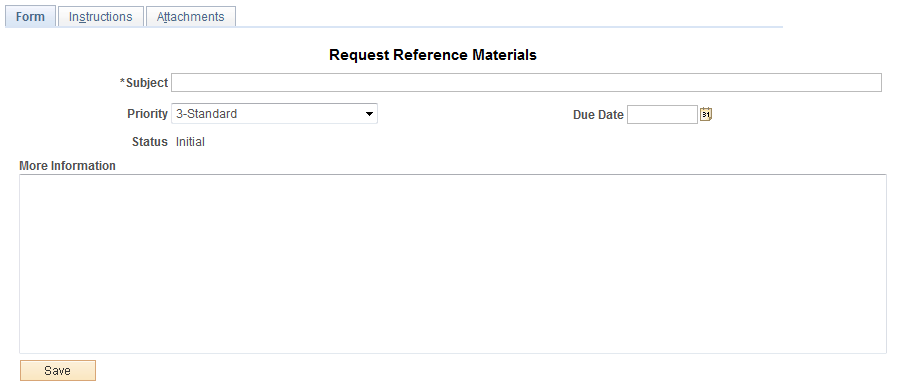Focus the Due Date text field
The height and width of the screenshot is (387, 905).
663,114
